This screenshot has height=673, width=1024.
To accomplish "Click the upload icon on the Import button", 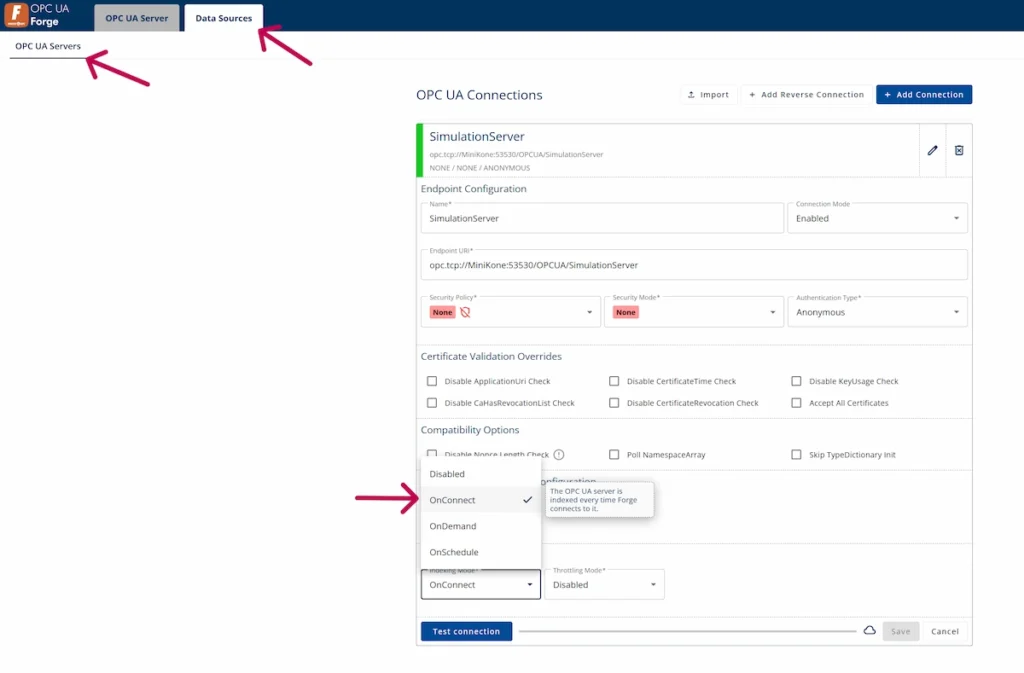I will [x=691, y=95].
